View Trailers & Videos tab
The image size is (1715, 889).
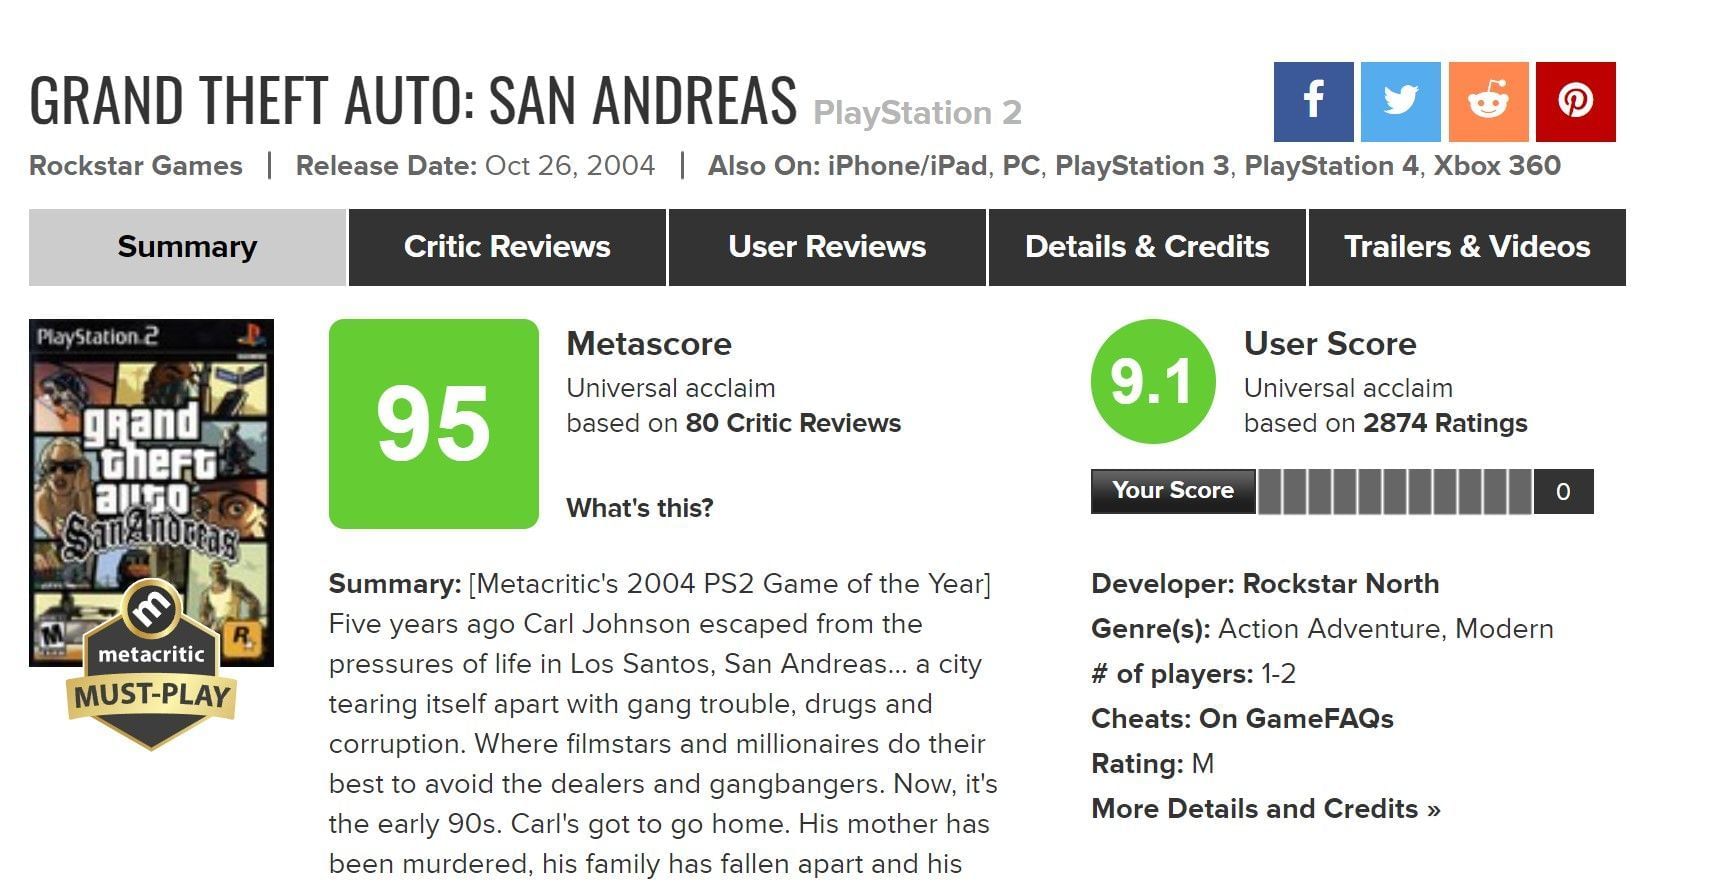1467,247
